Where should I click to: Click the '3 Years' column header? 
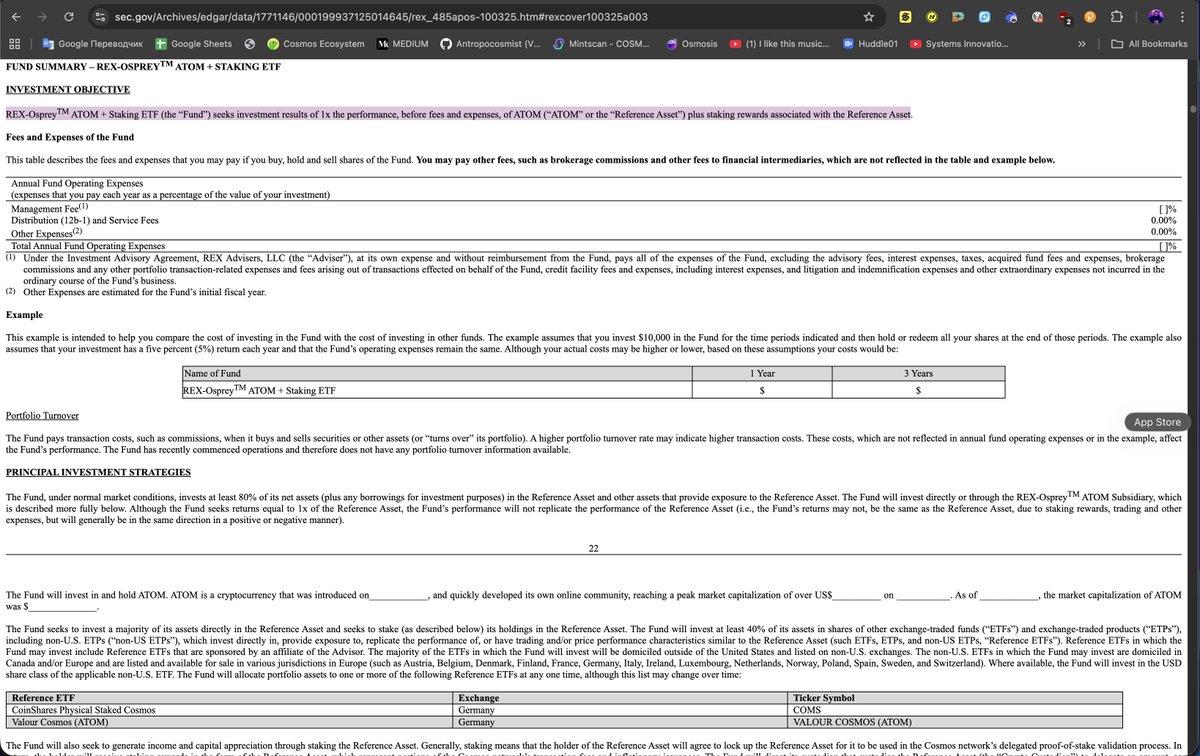[x=918, y=373]
